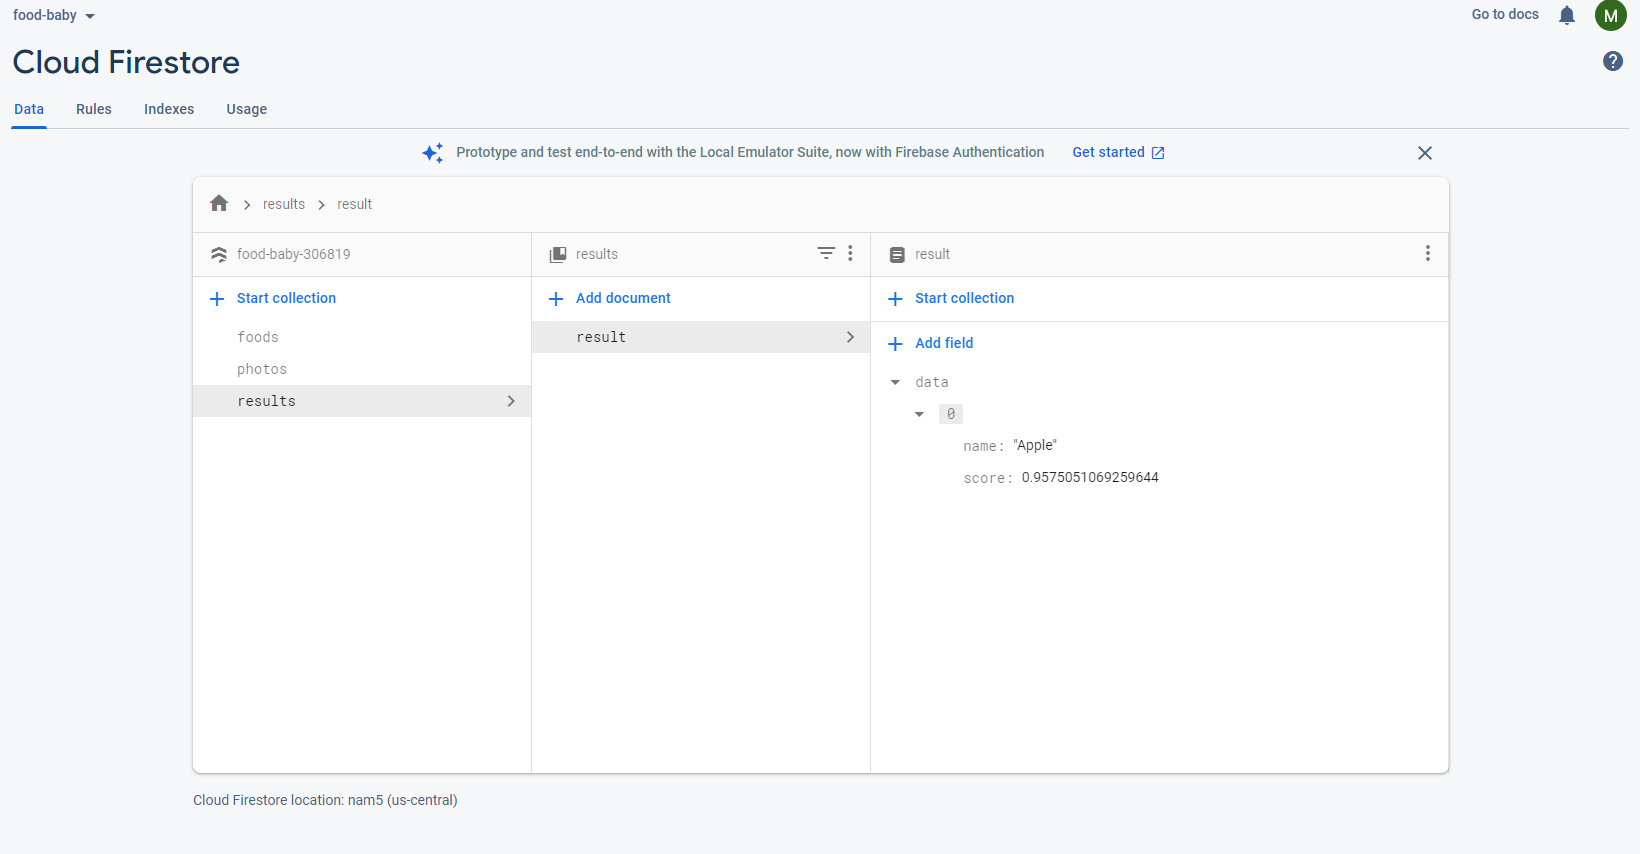Screen dimensions: 1640x854
Task: Select the foods collection
Action: tap(258, 337)
